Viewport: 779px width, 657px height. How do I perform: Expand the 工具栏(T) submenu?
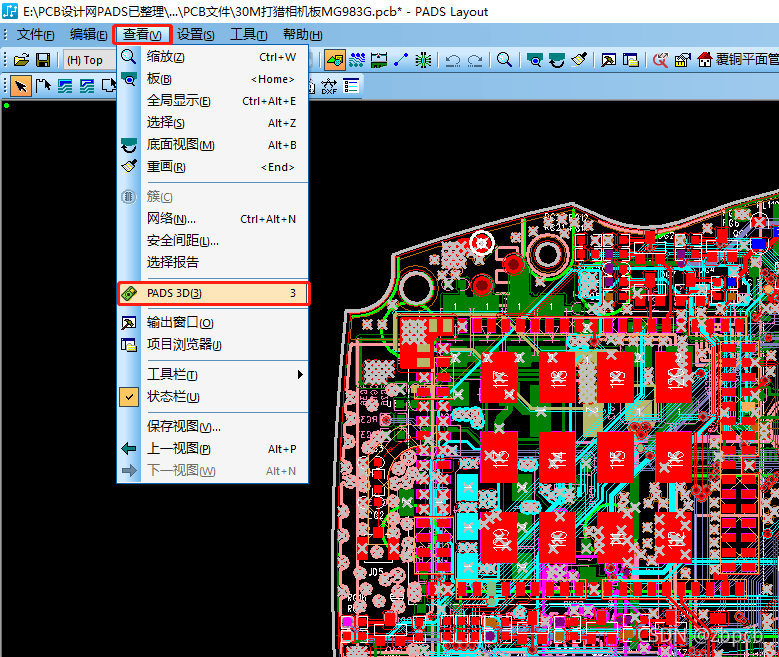pos(213,374)
